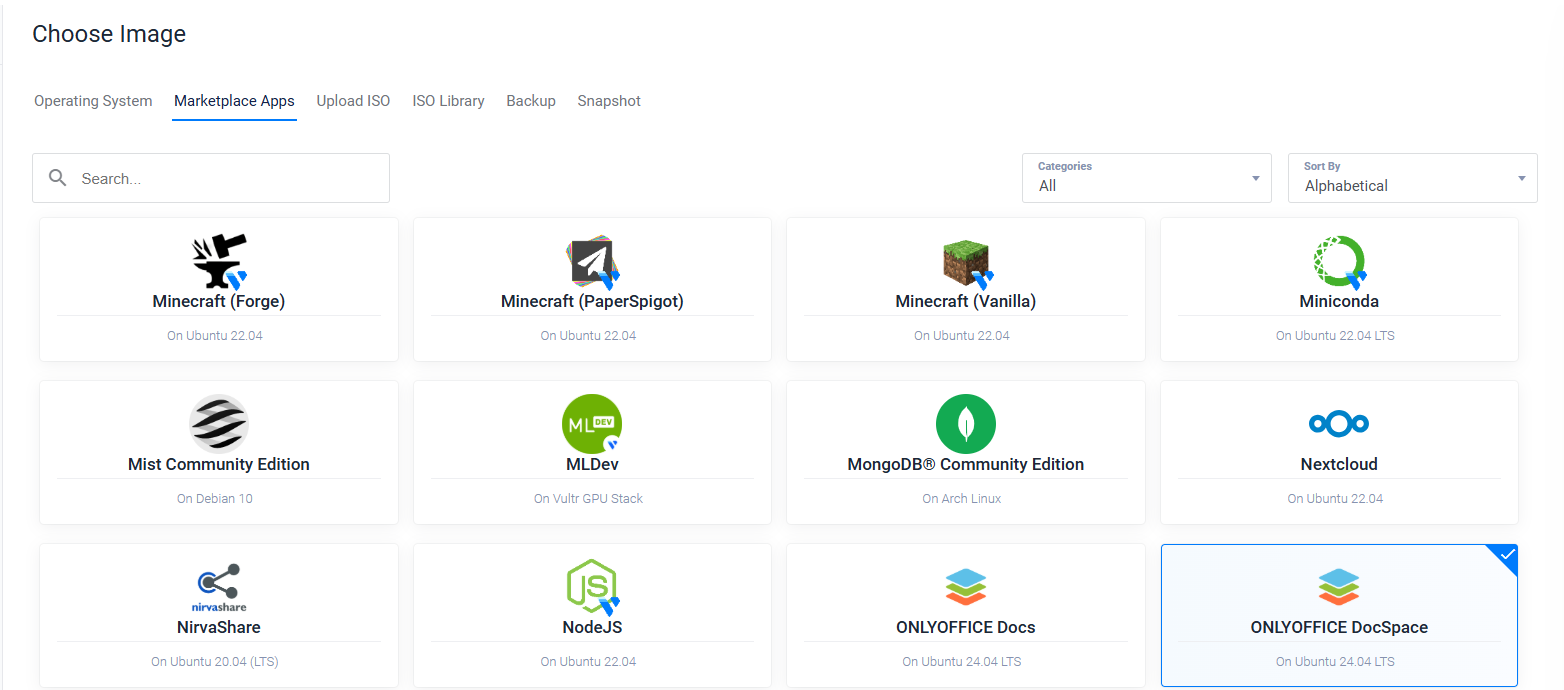
Task: Choose the ONLYOFFICE Docs layered icon
Action: [966, 587]
